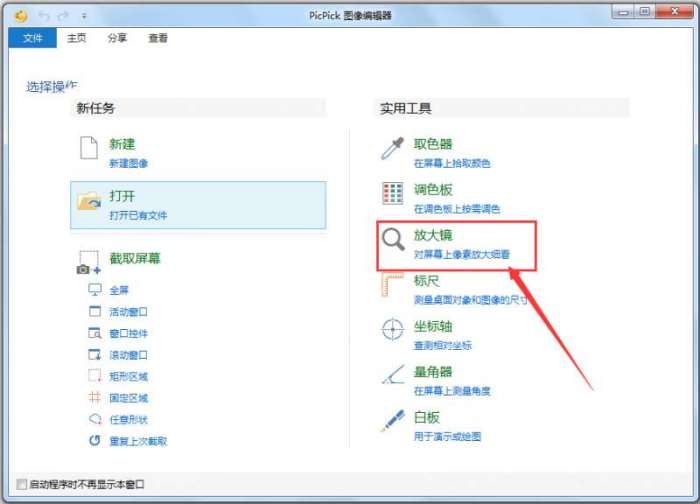Click the repeat arrow icon for 重复上次截取
The width and height of the screenshot is (700, 504).
(x=95, y=441)
